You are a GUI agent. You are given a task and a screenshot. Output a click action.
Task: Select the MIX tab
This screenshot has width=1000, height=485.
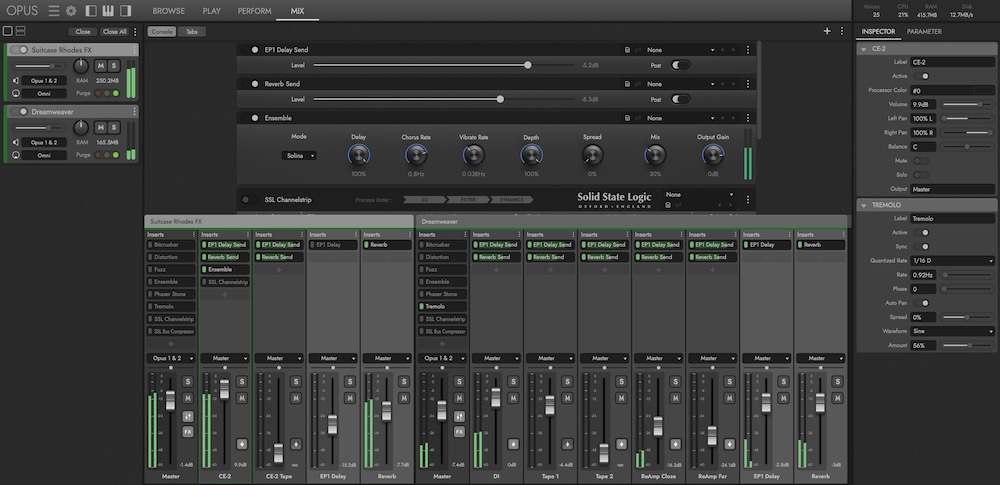(x=297, y=11)
